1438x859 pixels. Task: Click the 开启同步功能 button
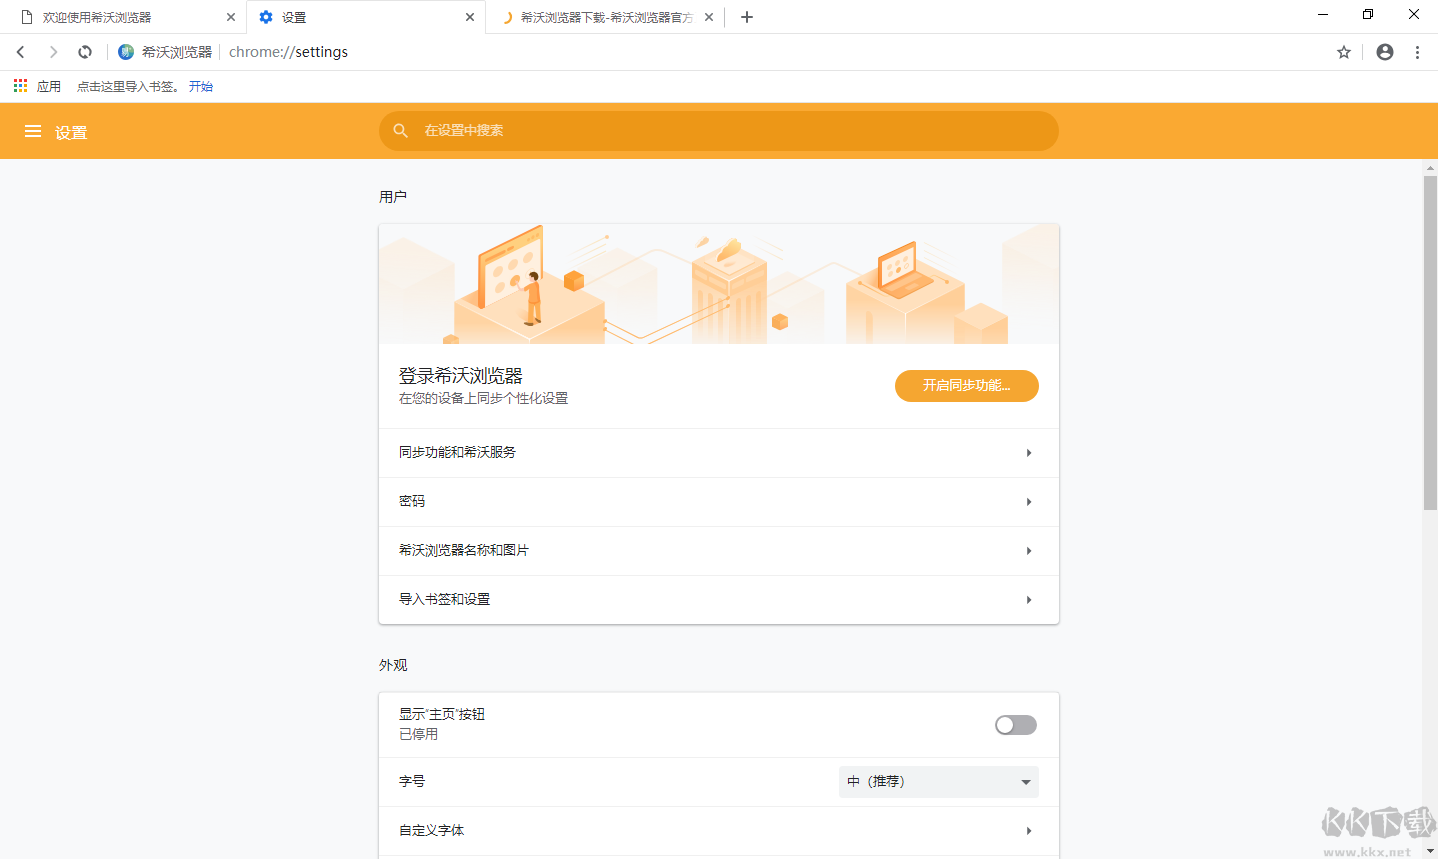[x=966, y=385]
